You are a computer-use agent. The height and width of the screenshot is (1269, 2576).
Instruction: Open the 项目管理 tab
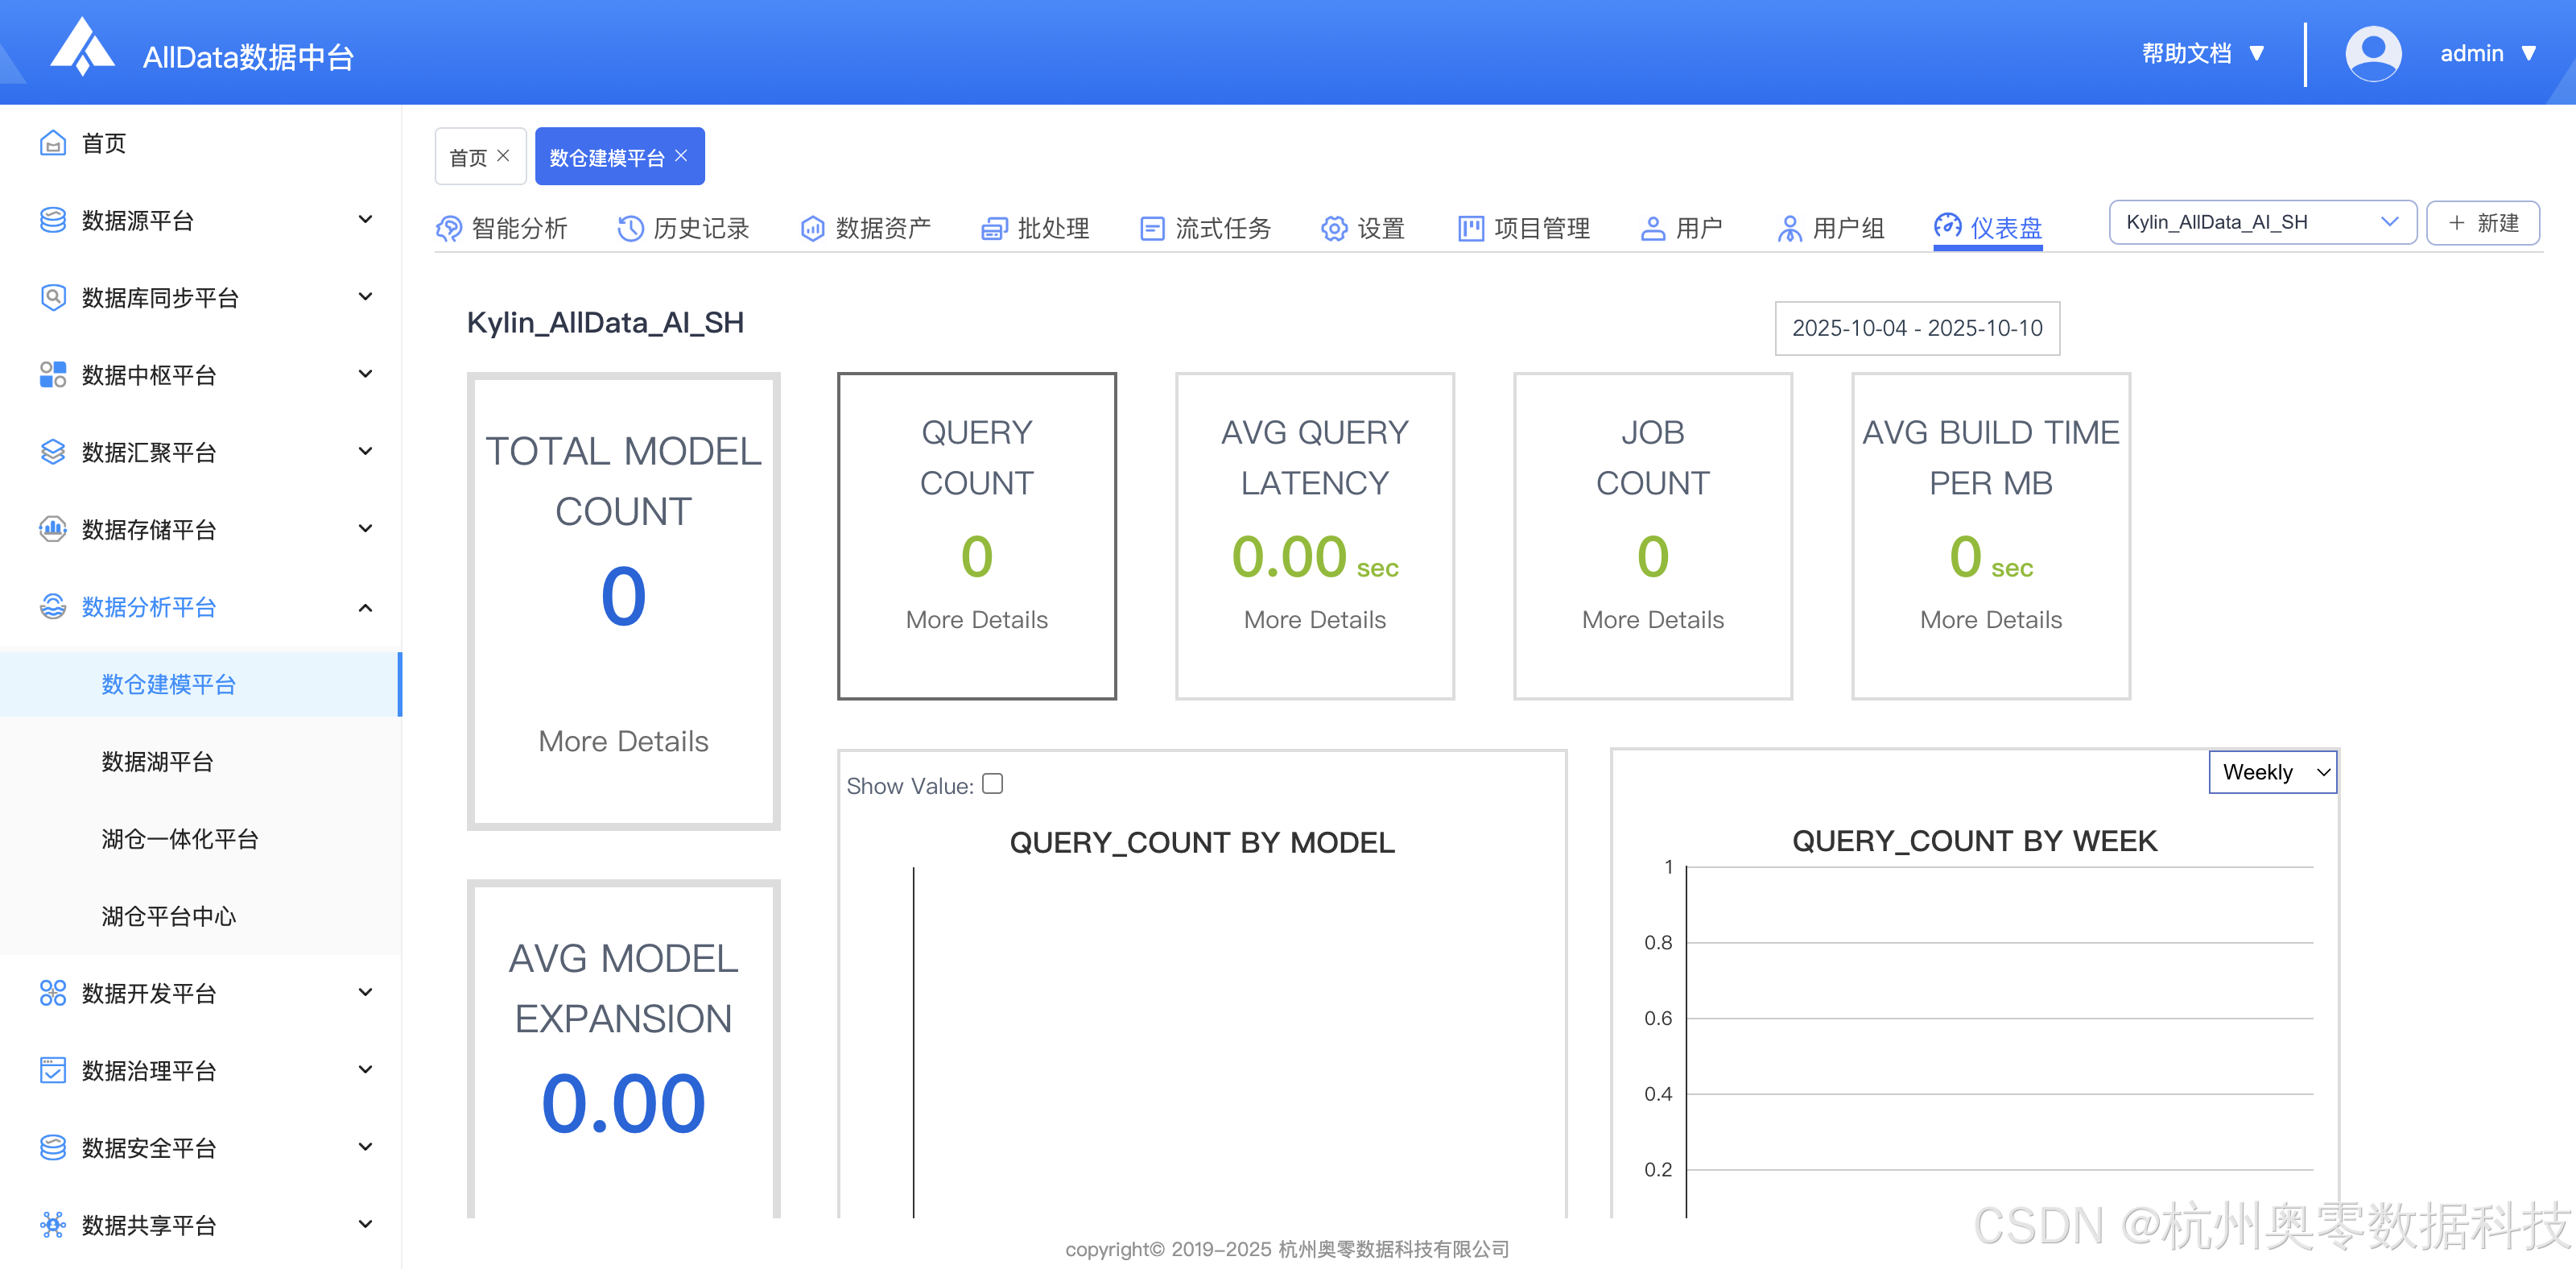tap(1524, 228)
